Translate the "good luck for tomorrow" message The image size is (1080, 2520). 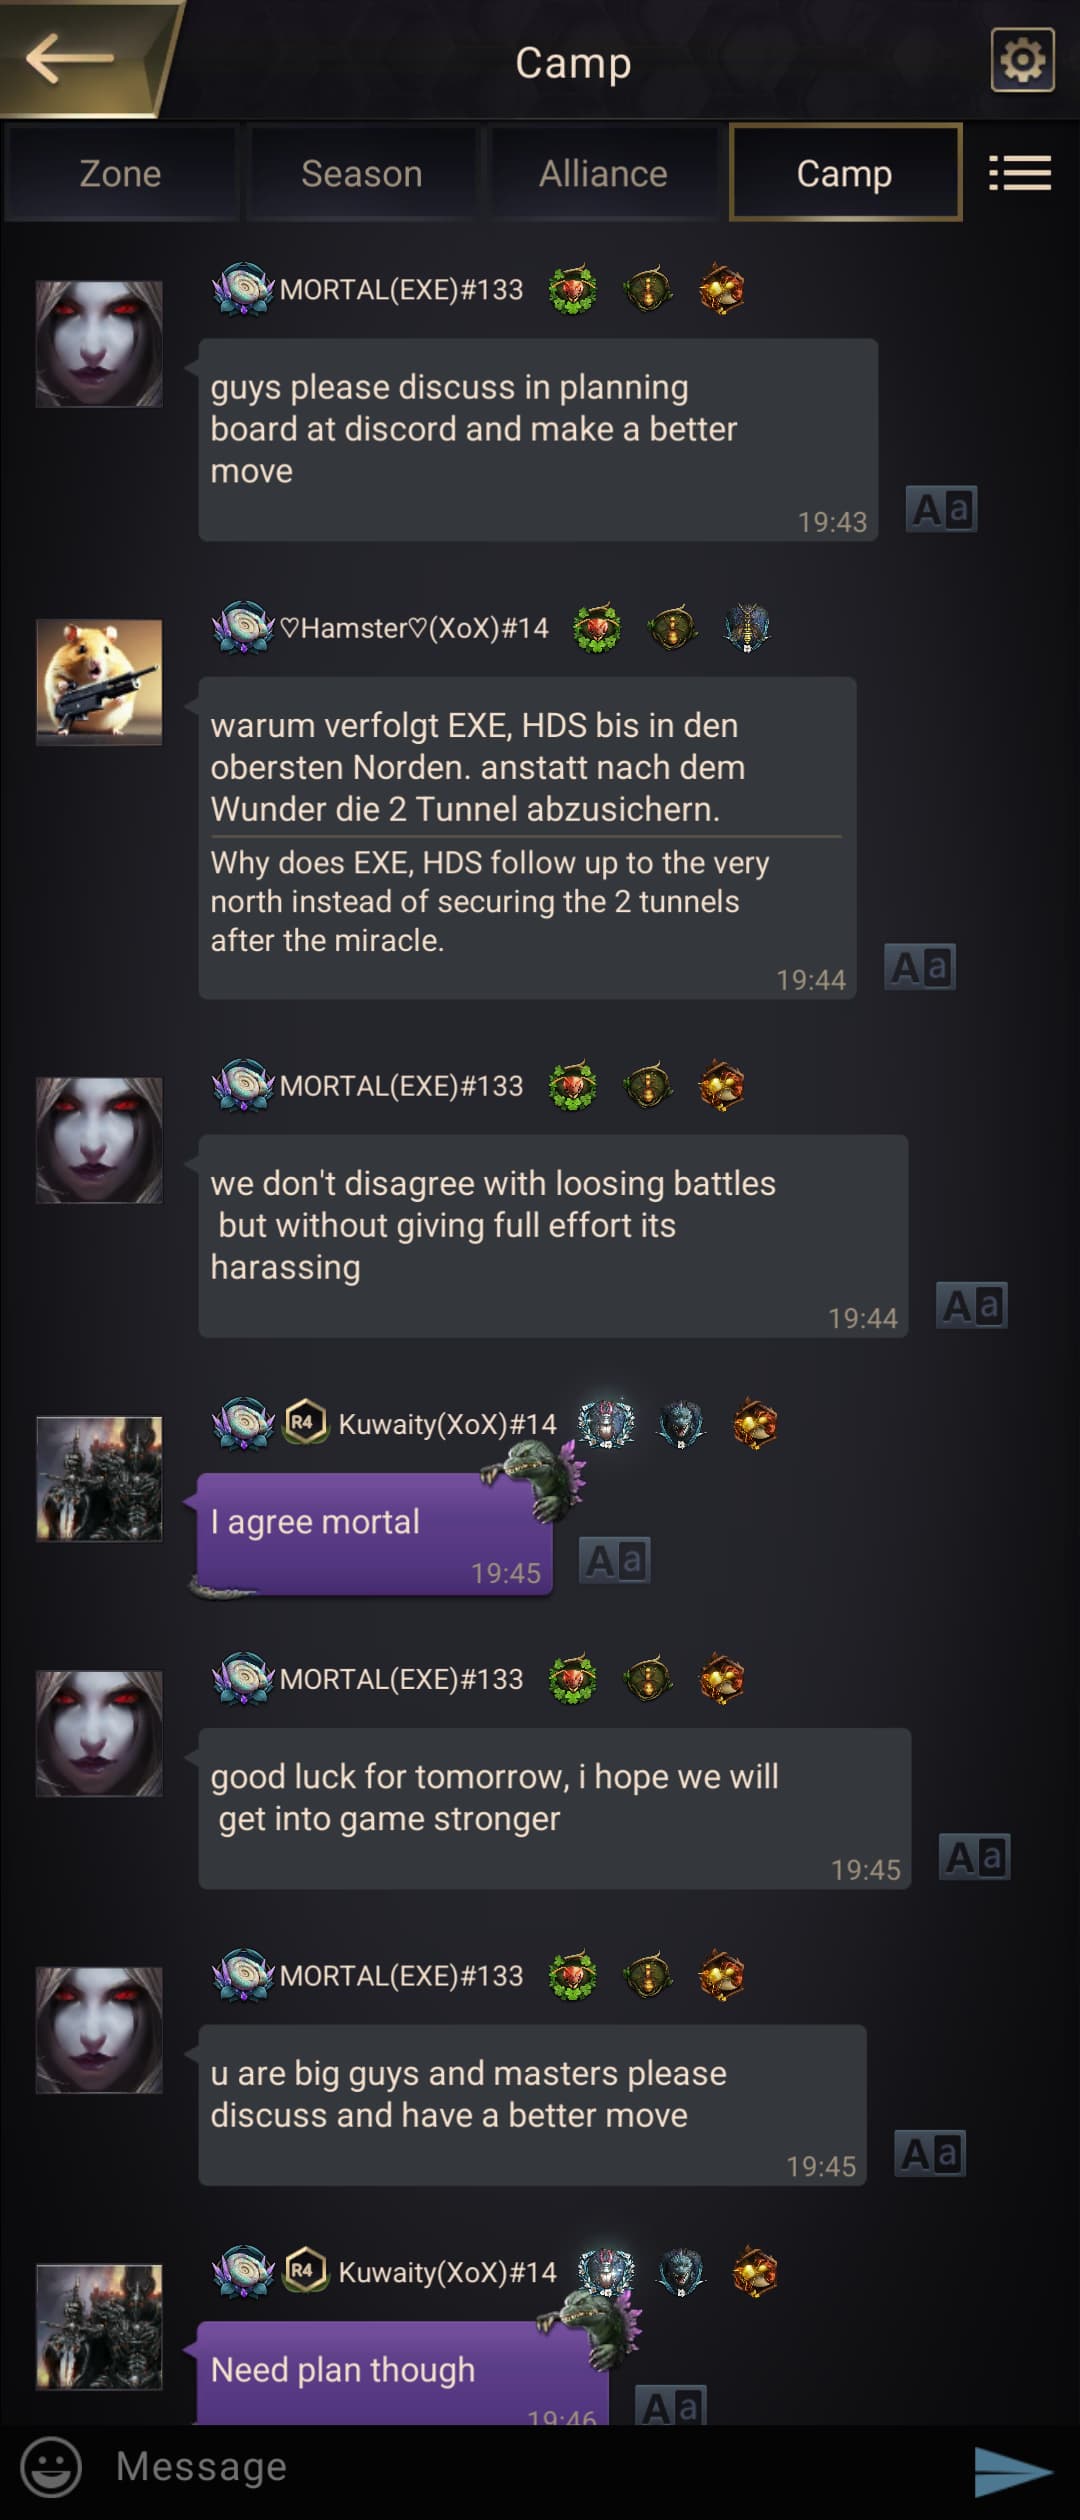[974, 1857]
